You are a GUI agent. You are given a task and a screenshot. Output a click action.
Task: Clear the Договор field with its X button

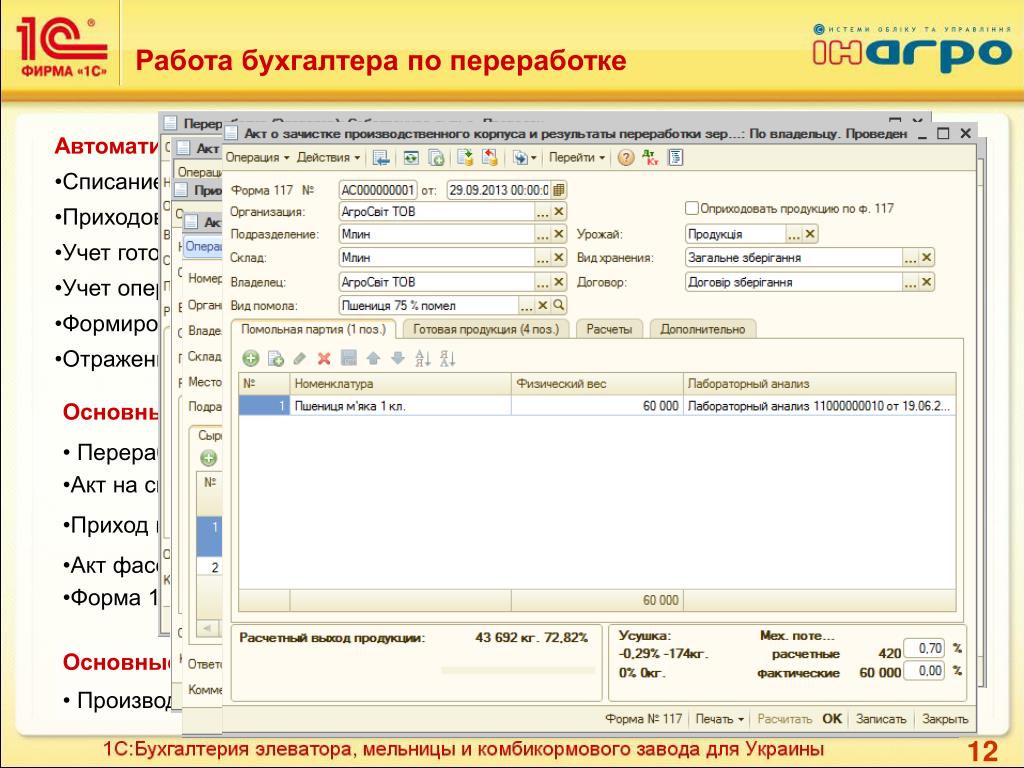[927, 281]
